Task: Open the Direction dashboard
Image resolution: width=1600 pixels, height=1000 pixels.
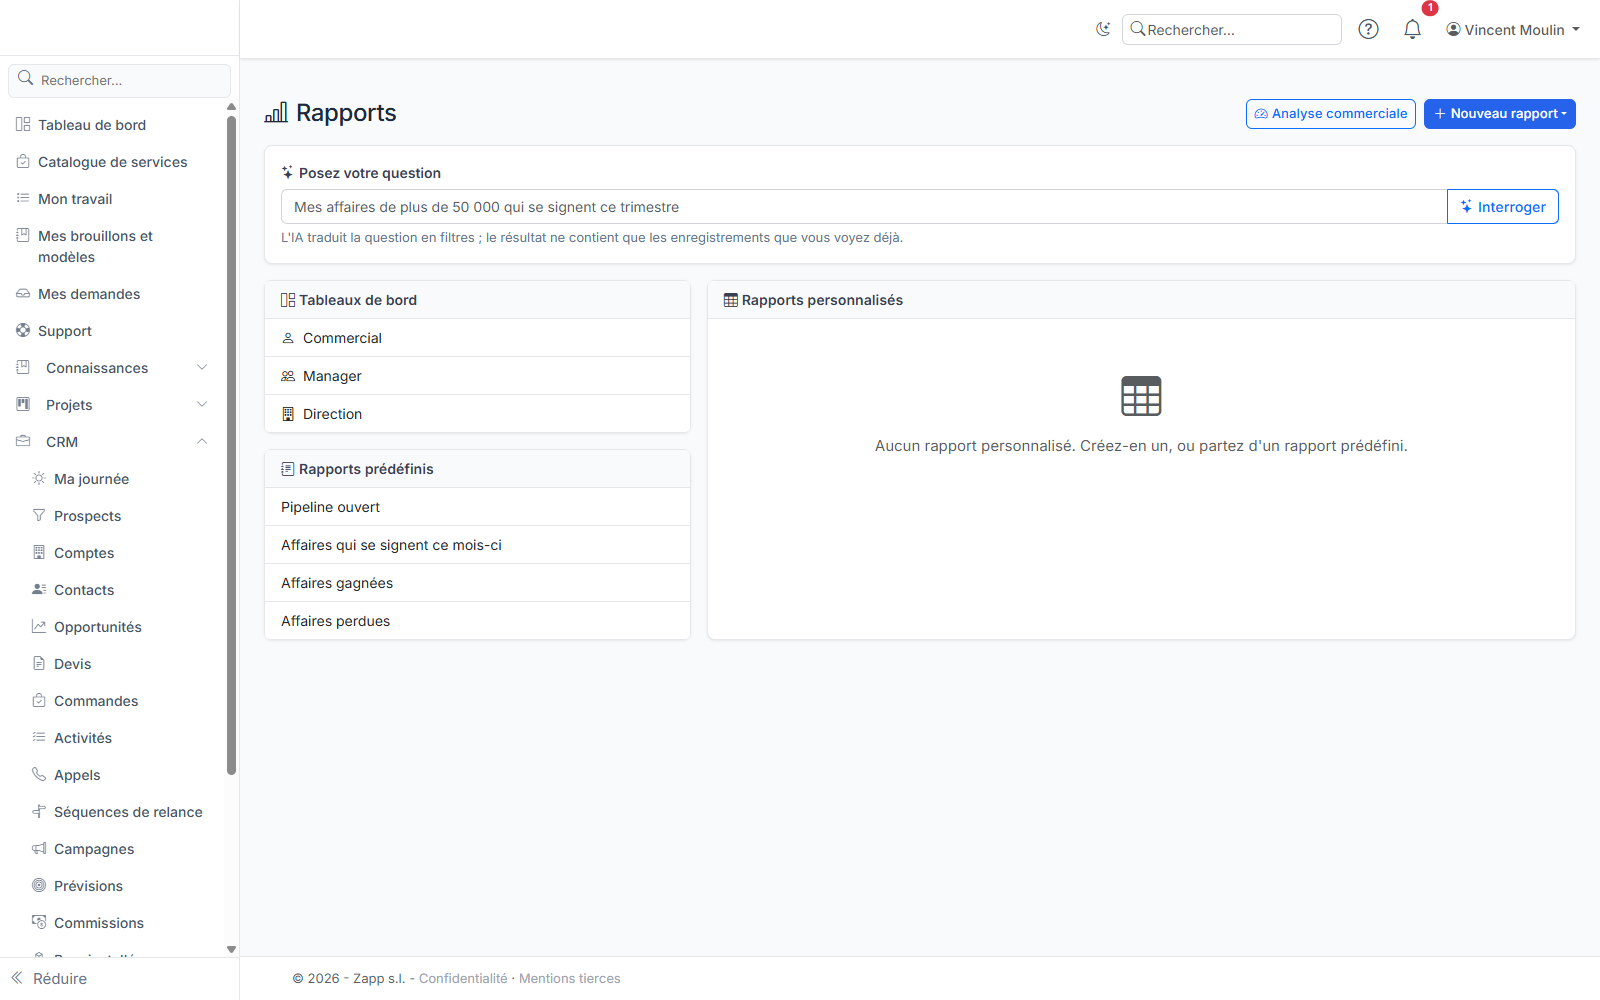Action: pyautogui.click(x=477, y=414)
